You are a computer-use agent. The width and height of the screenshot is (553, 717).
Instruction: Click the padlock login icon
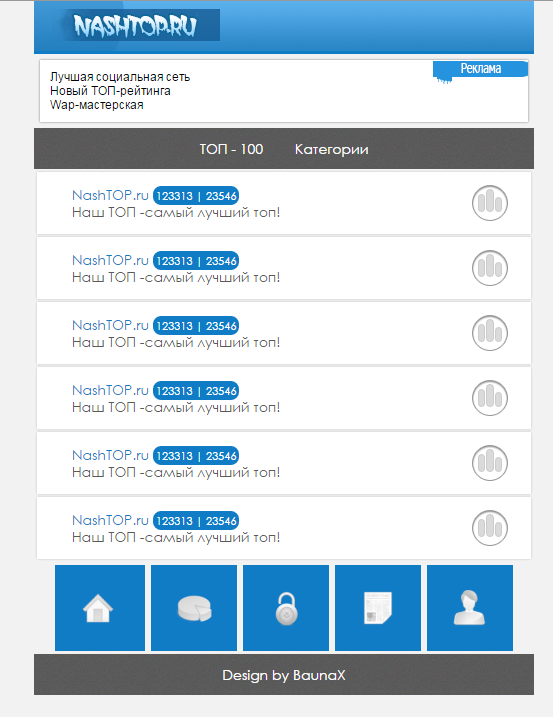[x=286, y=608]
